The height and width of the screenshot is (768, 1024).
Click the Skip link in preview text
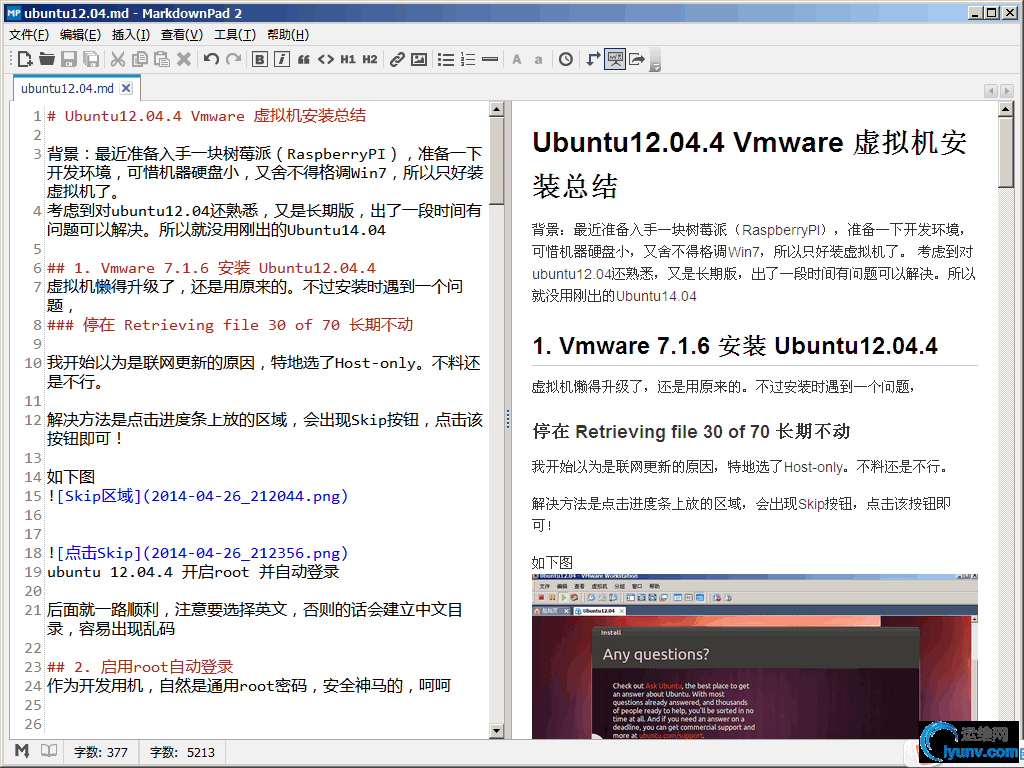pos(811,504)
